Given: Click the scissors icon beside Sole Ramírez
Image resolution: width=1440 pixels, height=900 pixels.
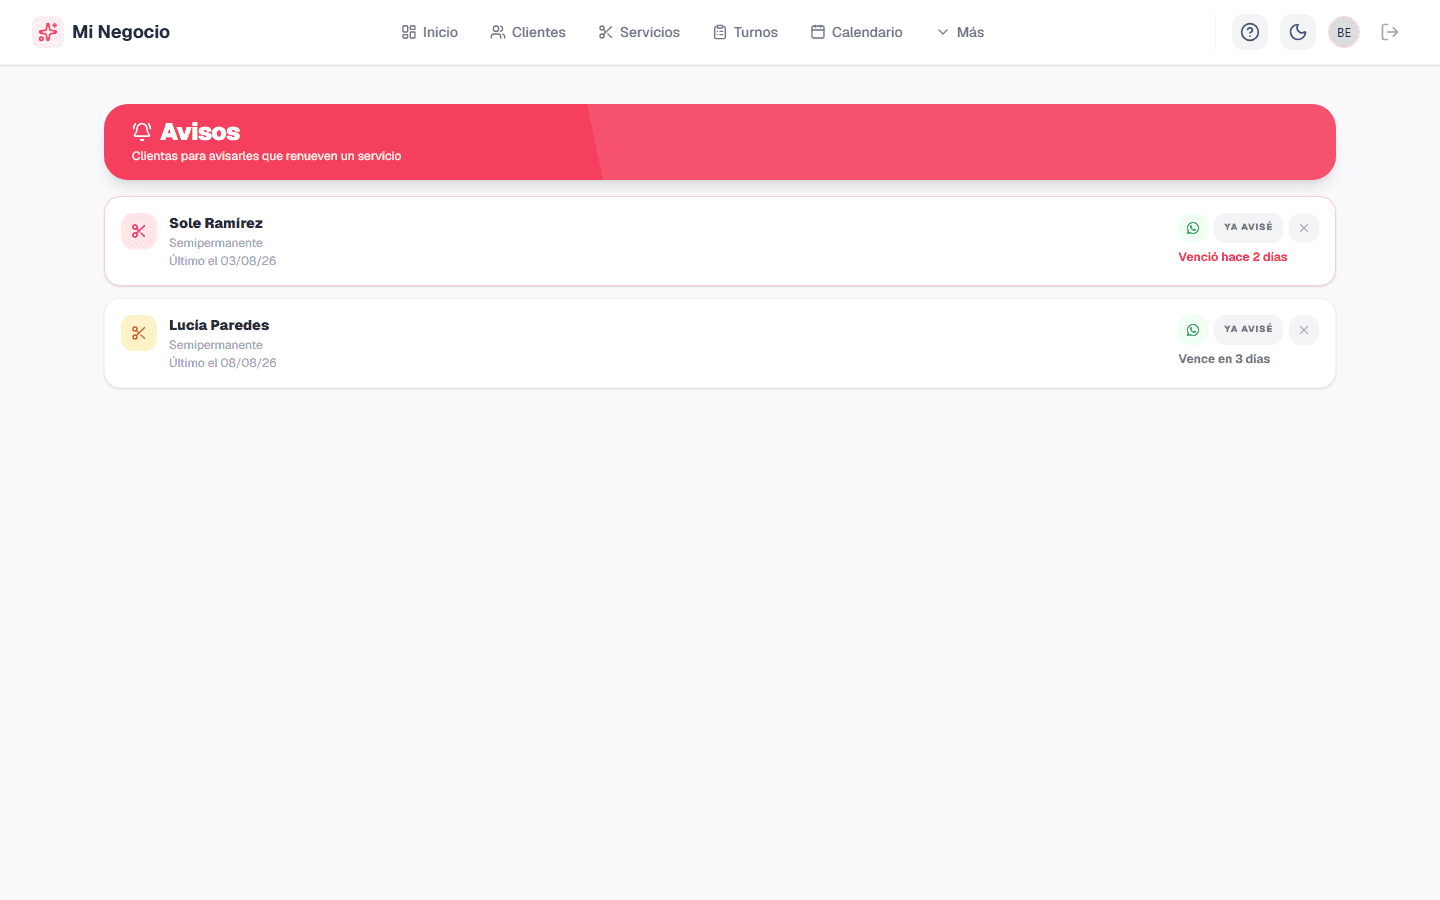Looking at the screenshot, I should point(139,231).
